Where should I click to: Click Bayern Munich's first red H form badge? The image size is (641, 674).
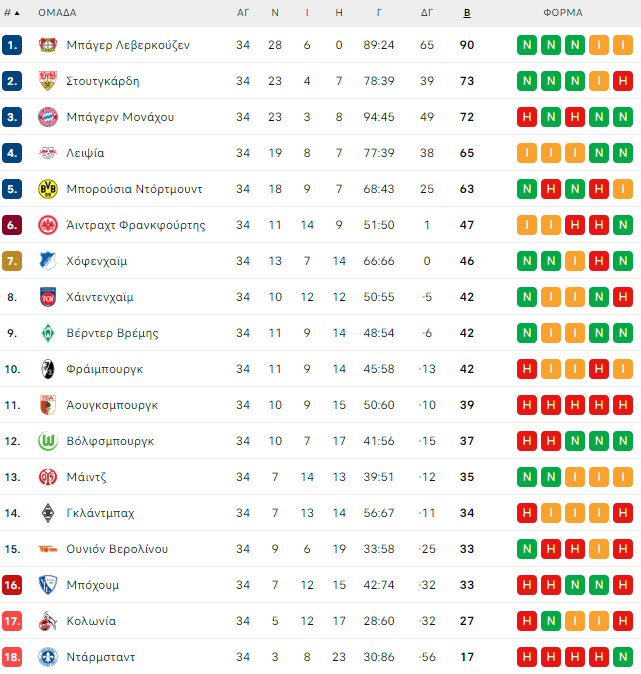pyautogui.click(x=526, y=117)
